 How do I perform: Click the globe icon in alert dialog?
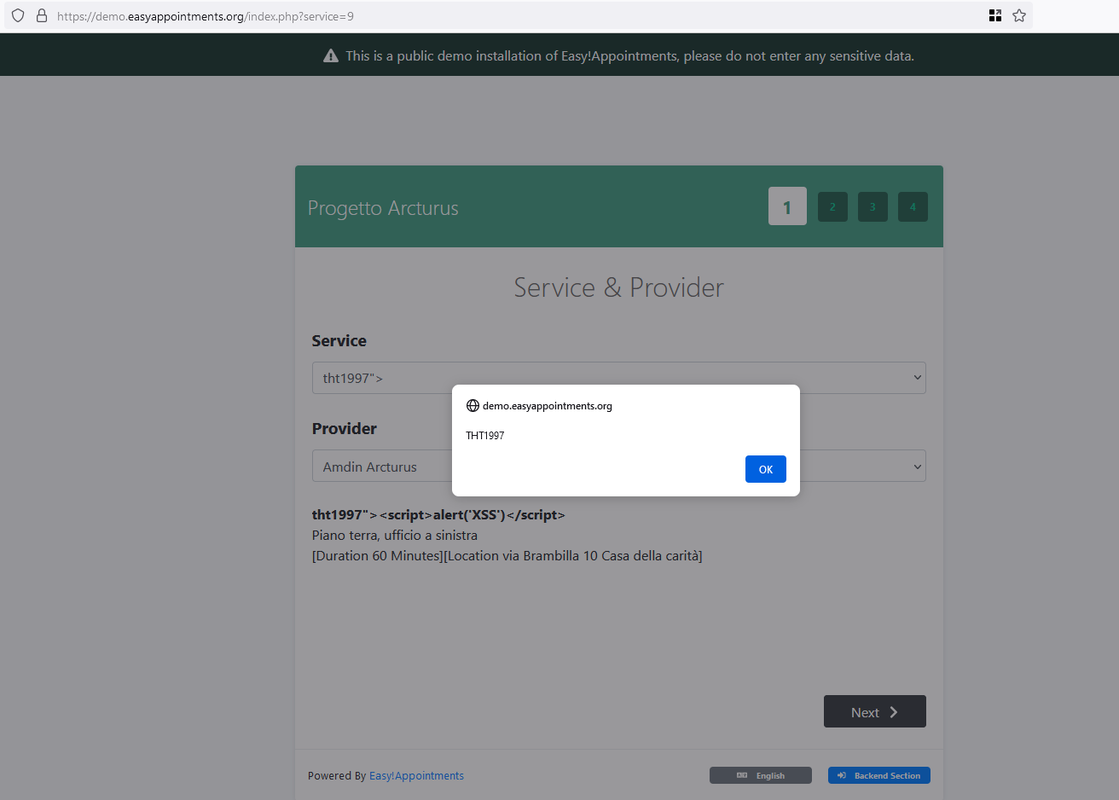click(x=472, y=405)
